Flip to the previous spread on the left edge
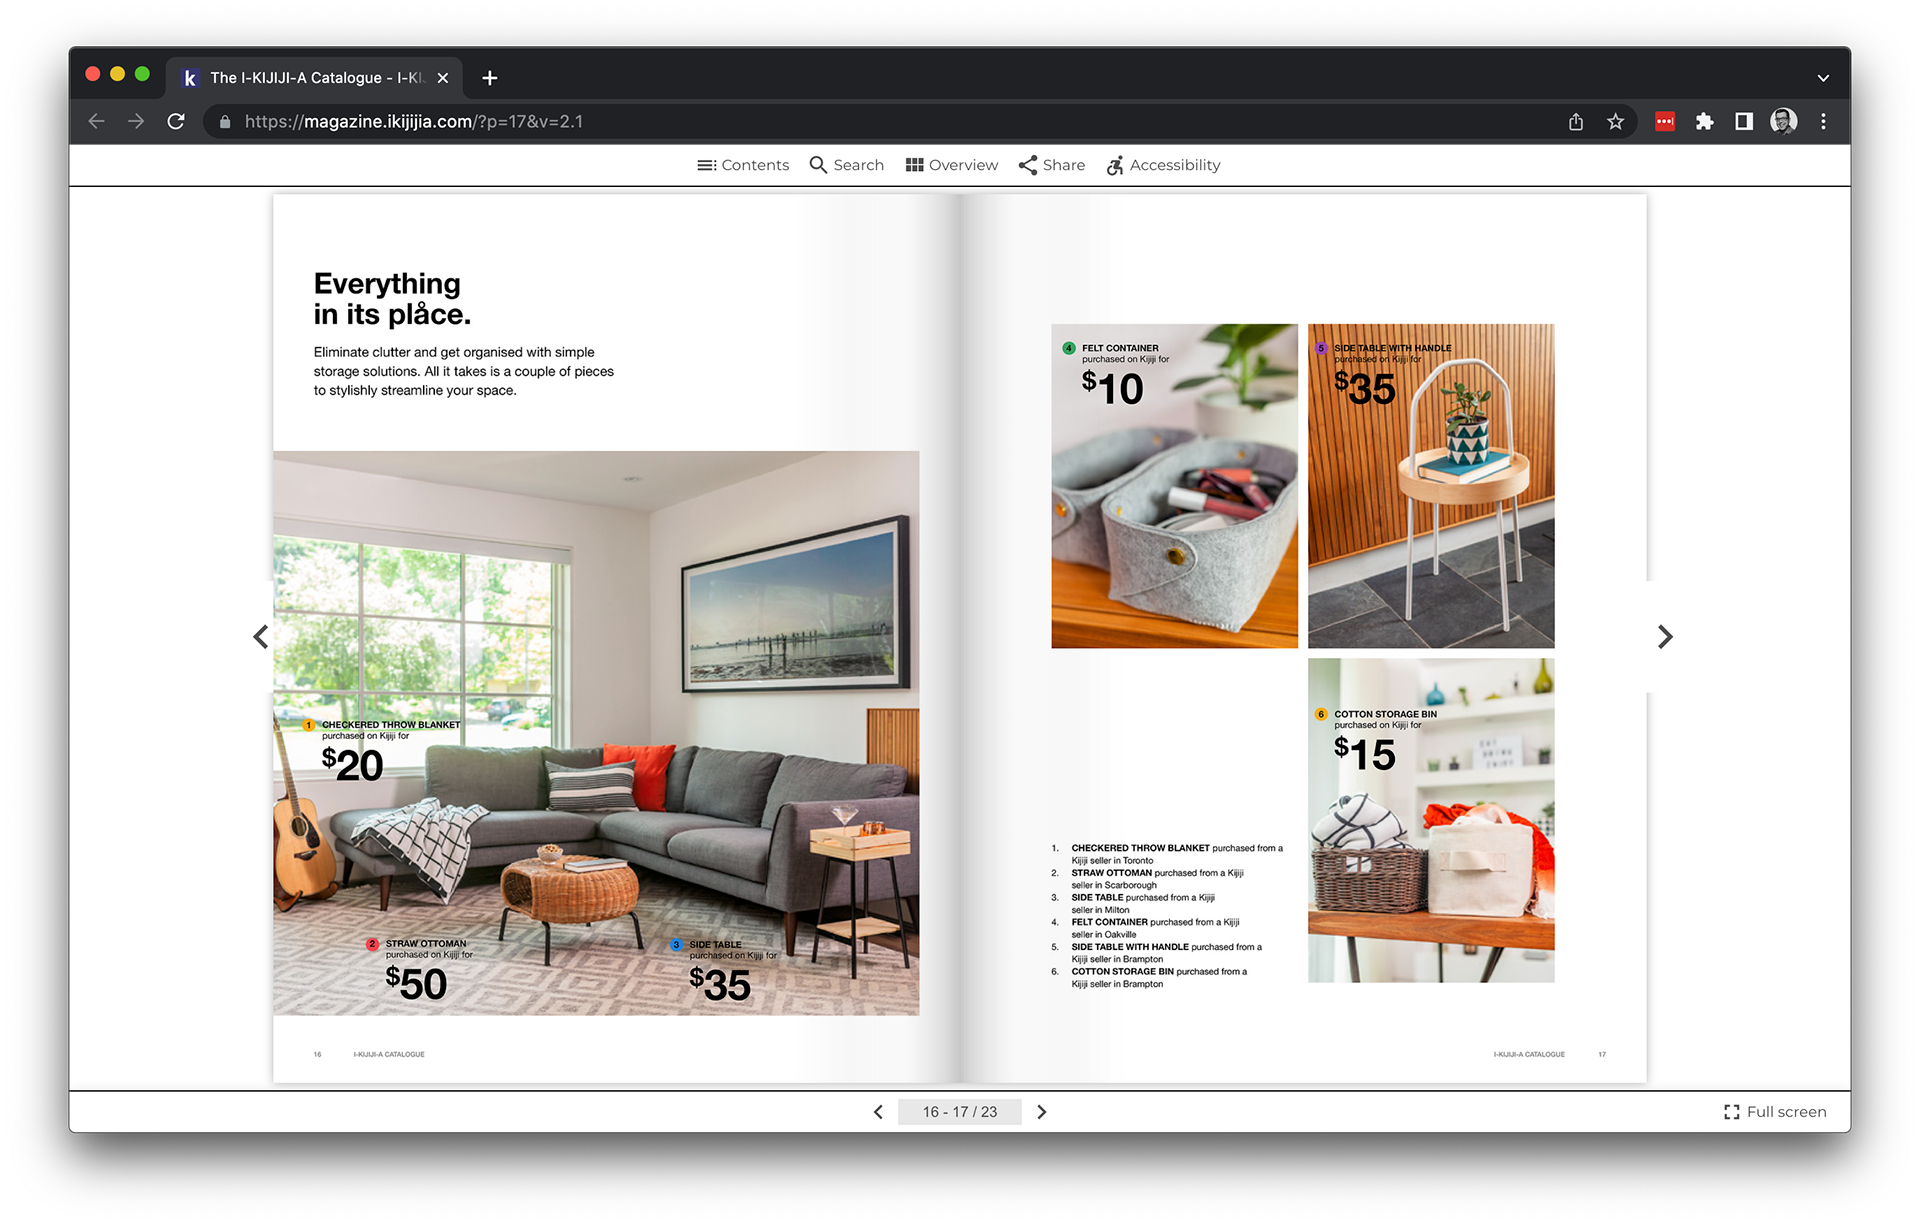 [x=260, y=637]
